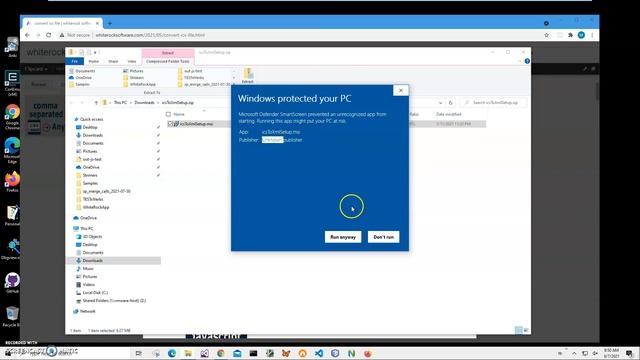
Task: Select Documents under Quick access
Action: [90, 143]
